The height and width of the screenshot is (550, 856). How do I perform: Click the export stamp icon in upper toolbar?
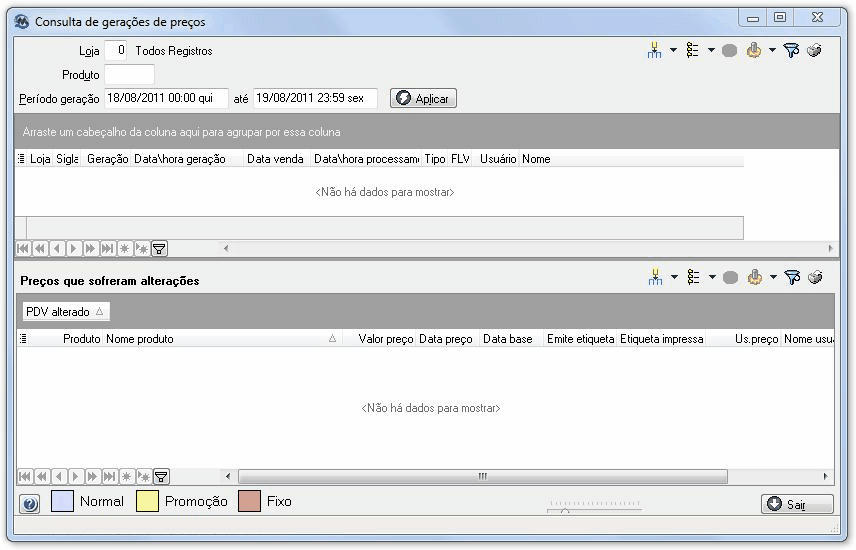coord(754,50)
